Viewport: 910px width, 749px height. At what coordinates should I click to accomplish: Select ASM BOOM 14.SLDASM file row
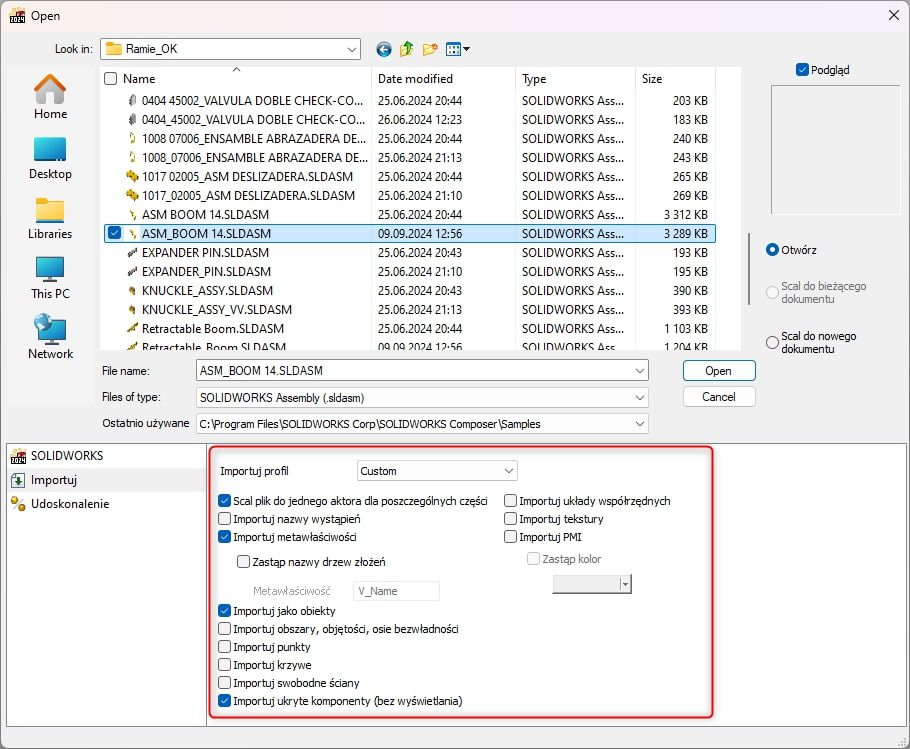coord(409,215)
